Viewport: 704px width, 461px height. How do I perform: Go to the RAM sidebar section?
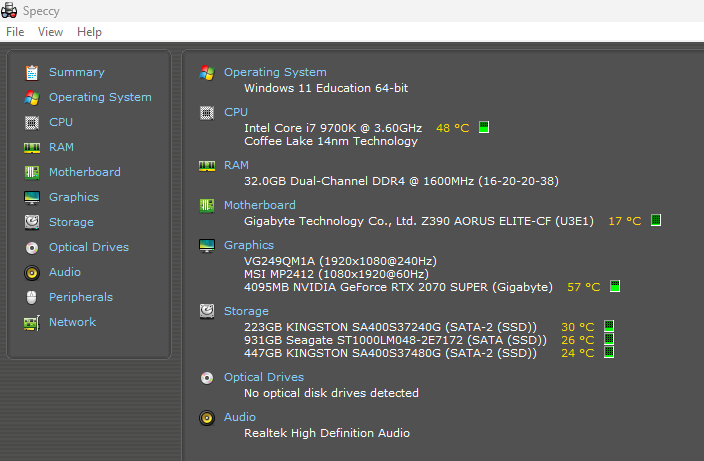pyautogui.click(x=61, y=147)
